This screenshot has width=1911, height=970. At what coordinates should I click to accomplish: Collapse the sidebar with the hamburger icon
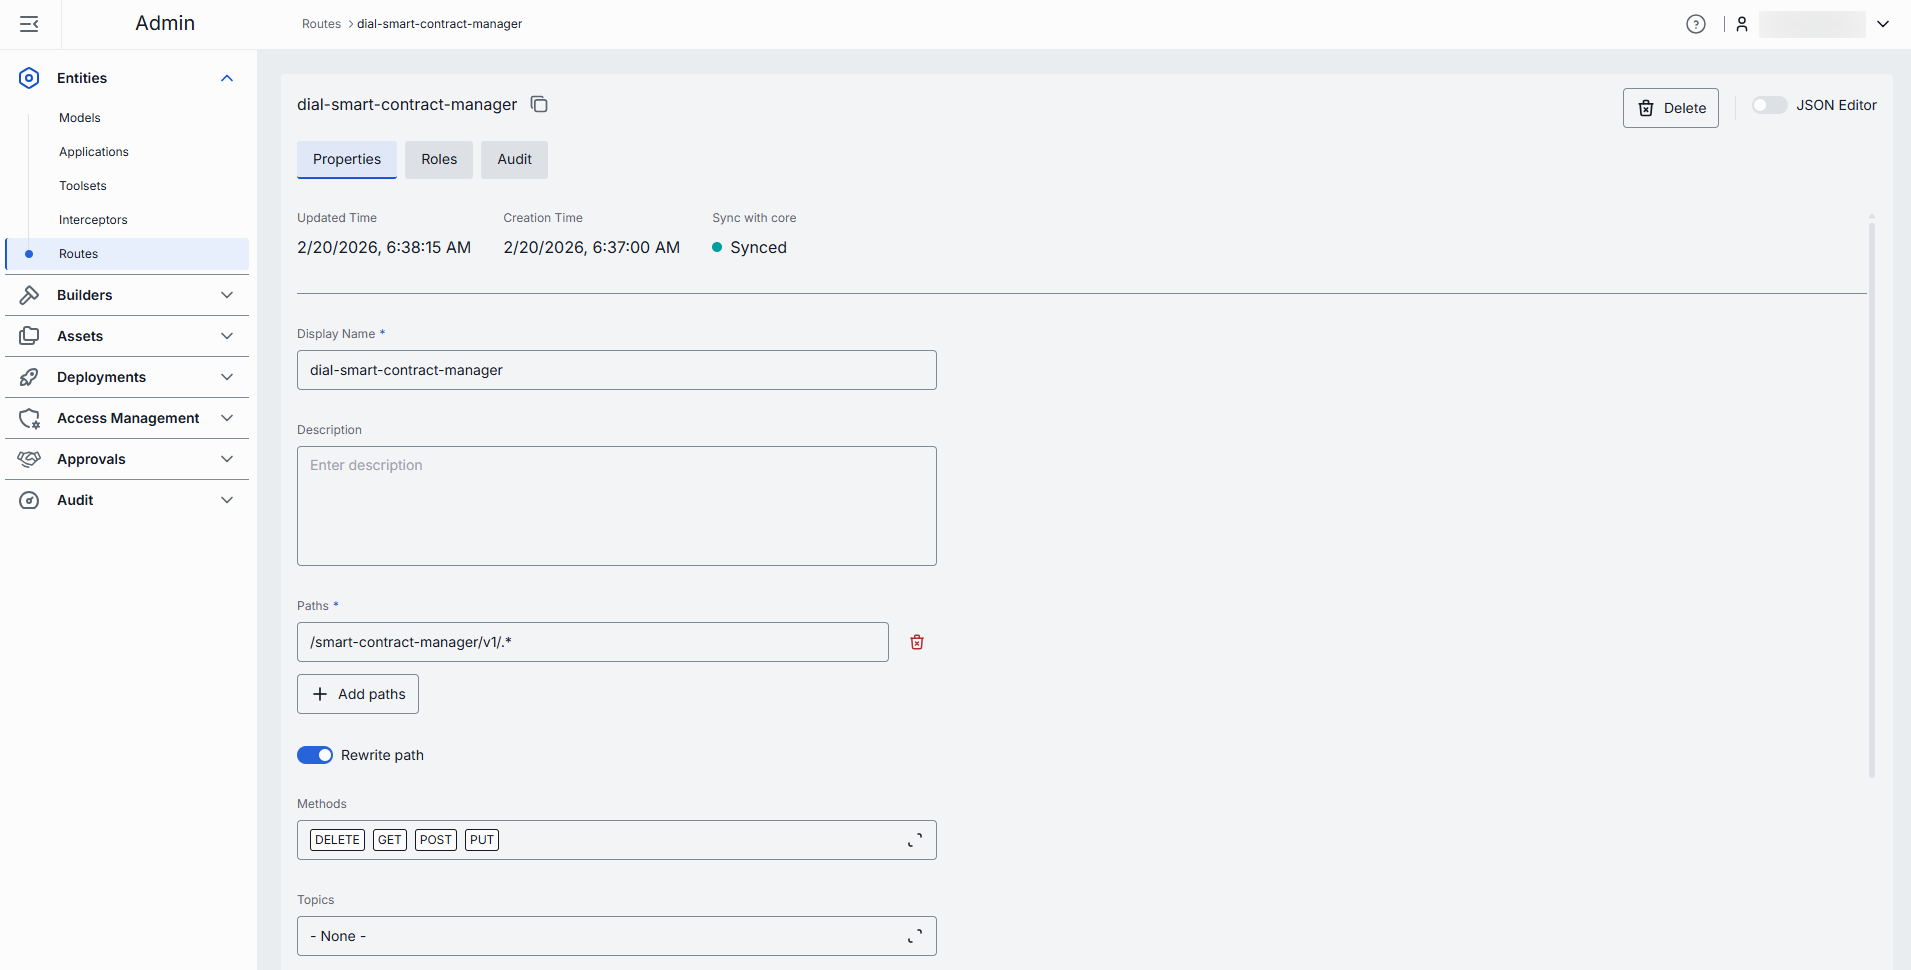29,24
